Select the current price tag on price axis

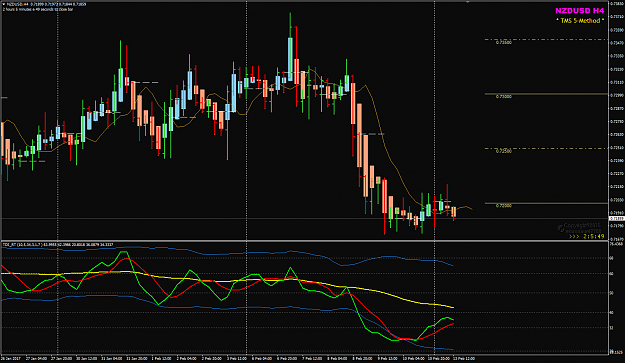(616, 218)
